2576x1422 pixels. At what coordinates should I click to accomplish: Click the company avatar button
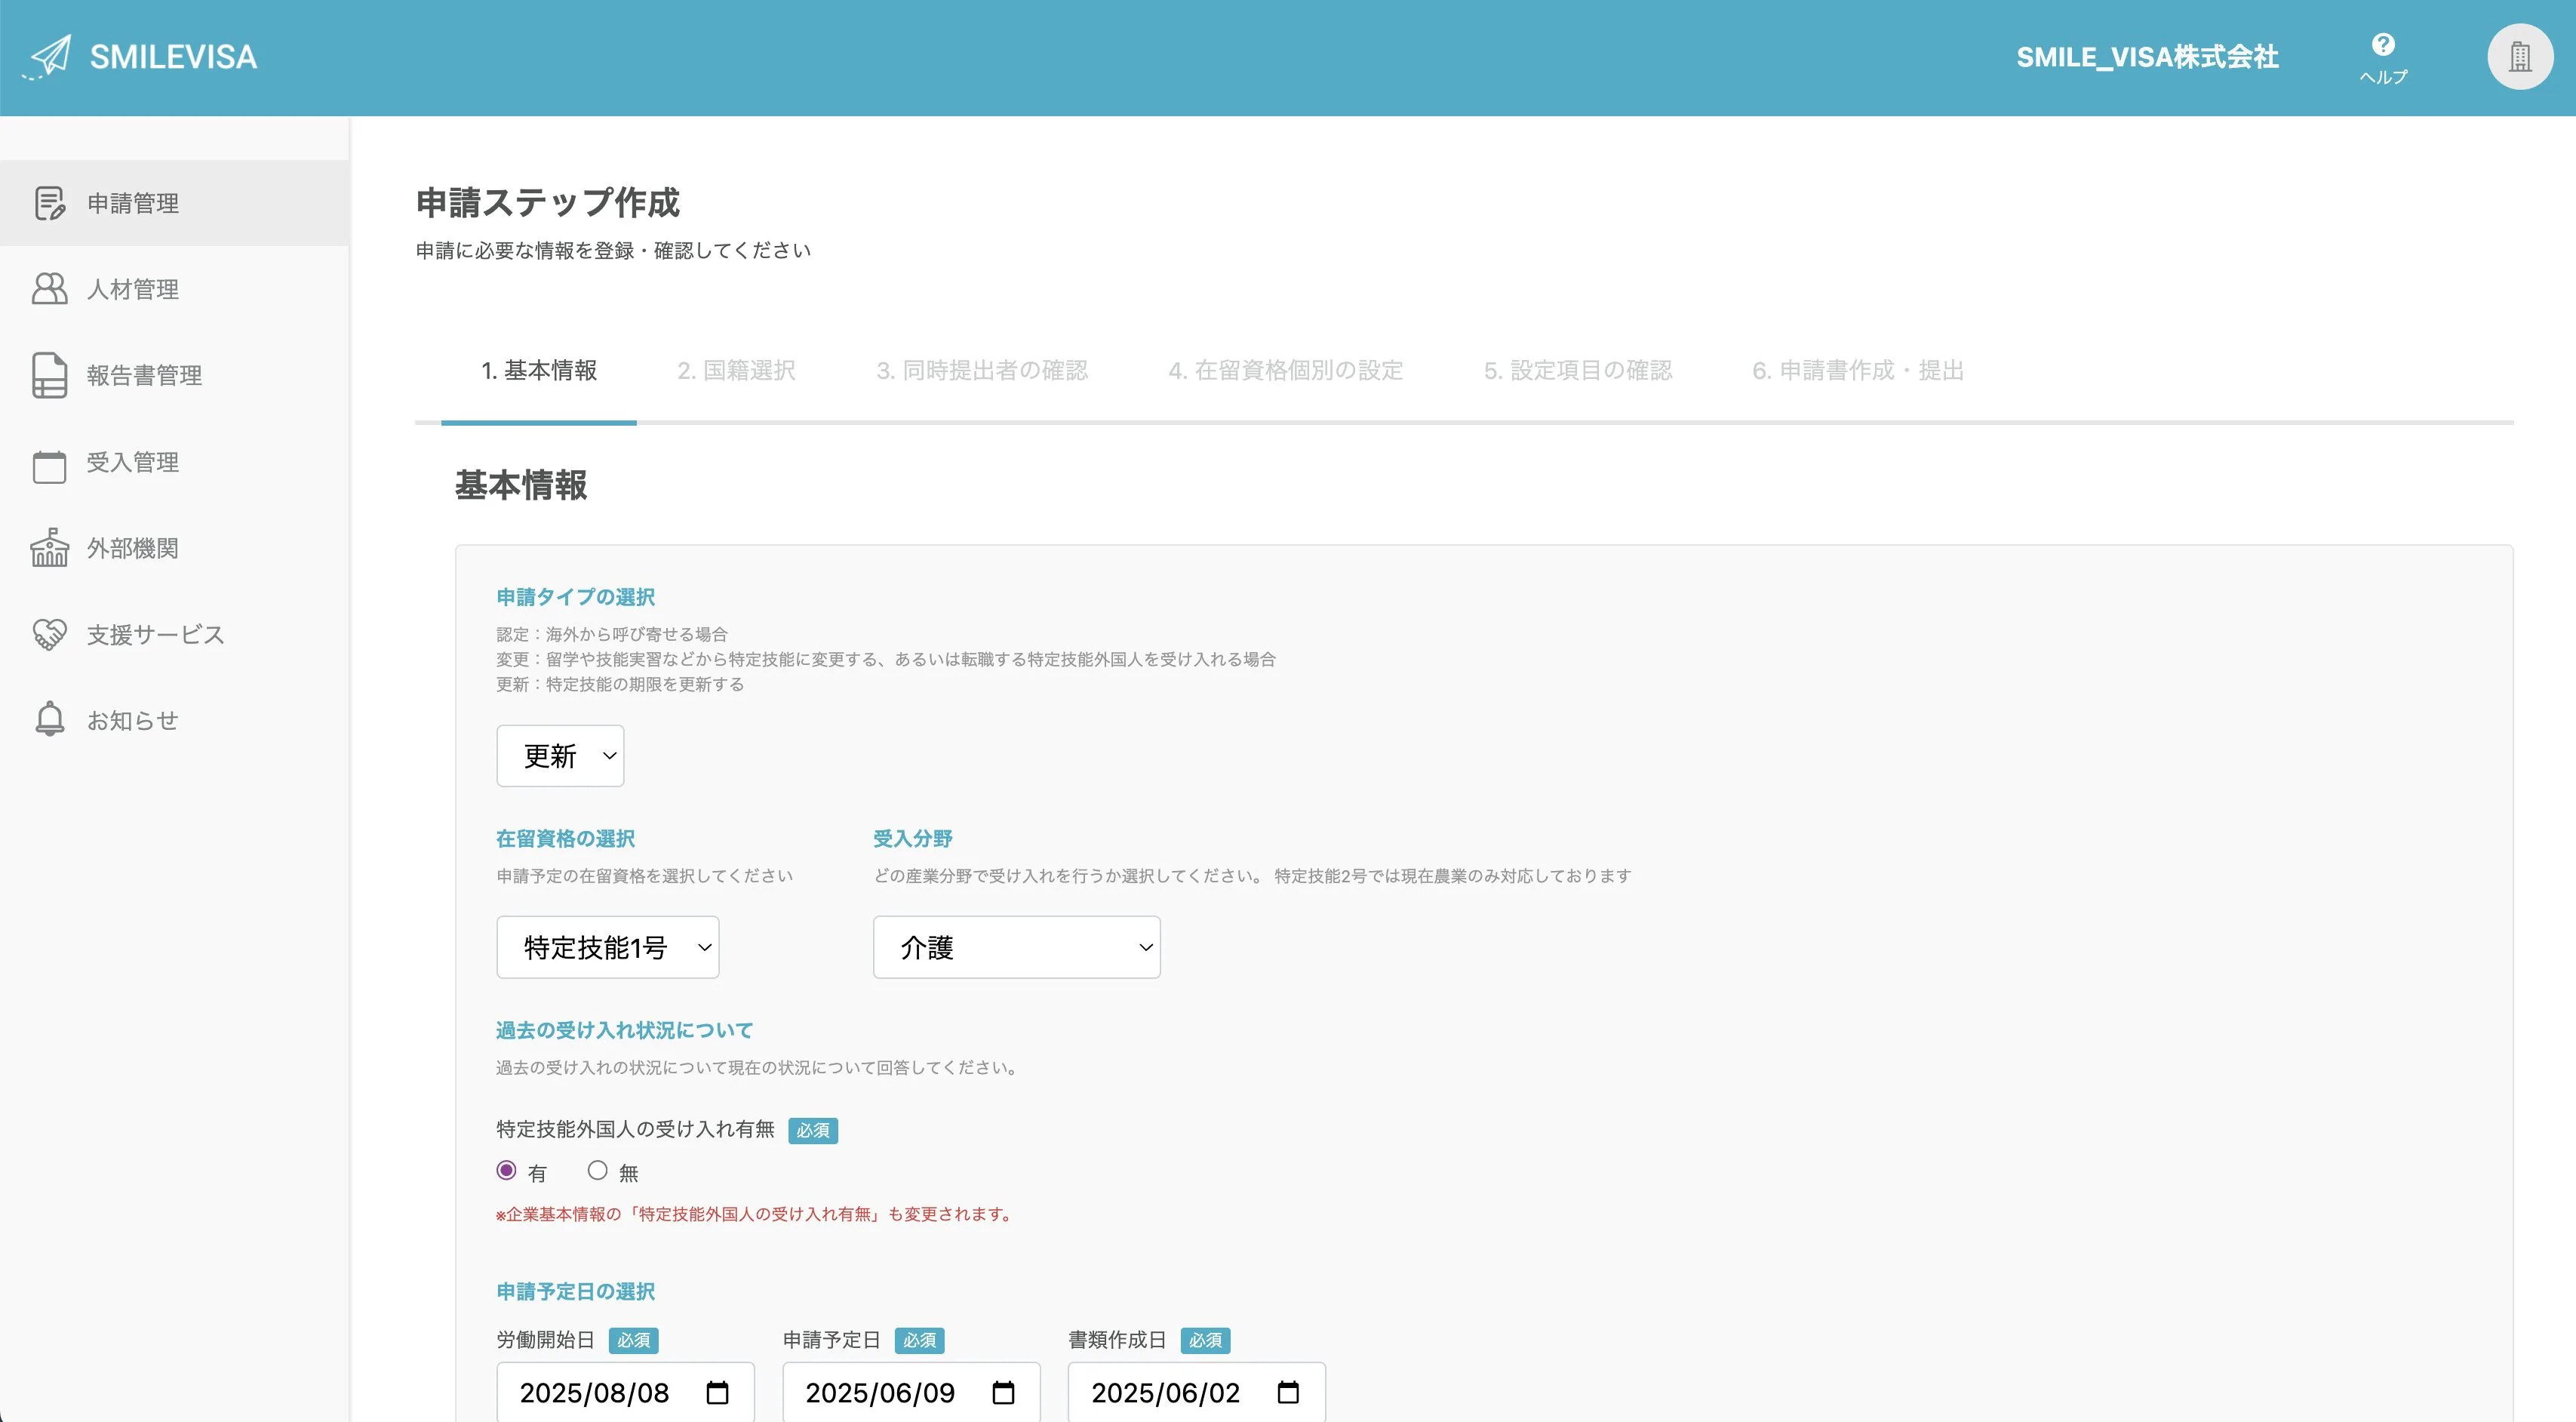2520,57
